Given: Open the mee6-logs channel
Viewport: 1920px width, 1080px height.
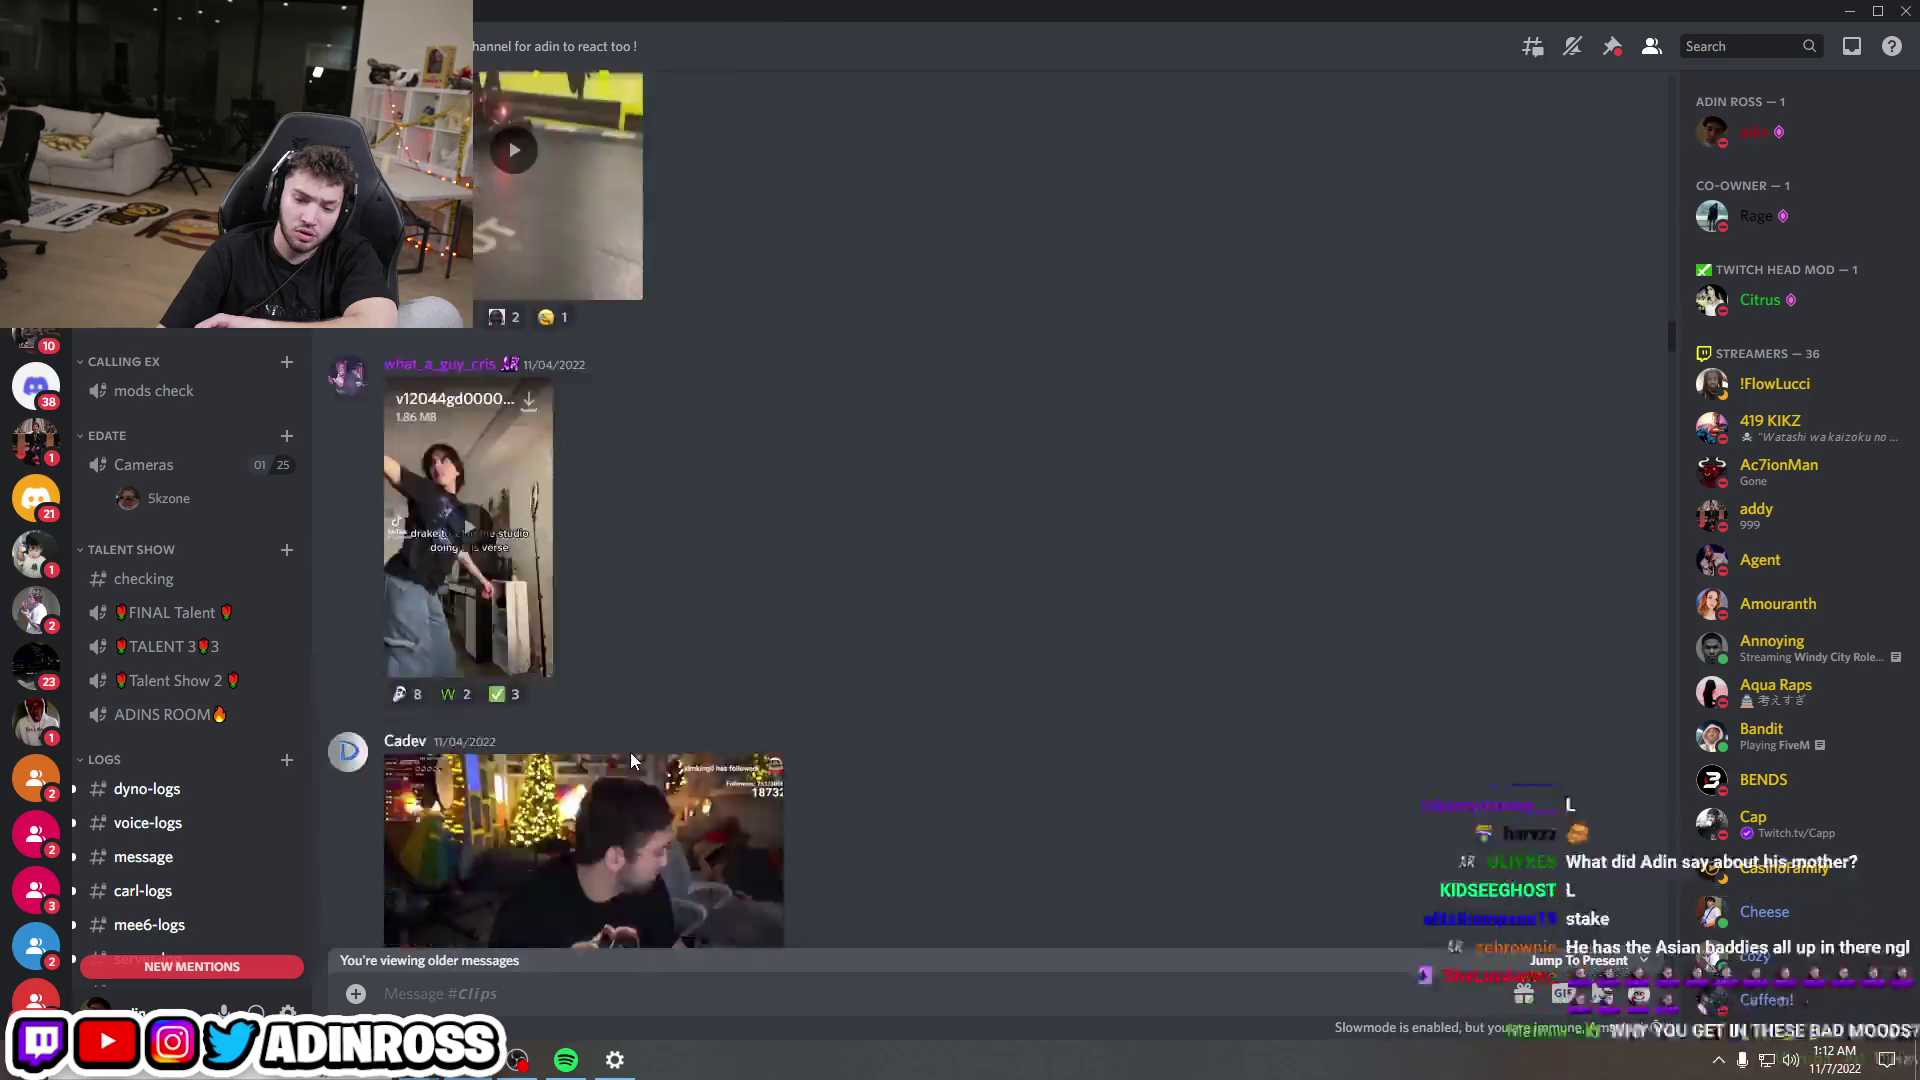Looking at the screenshot, I should [192, 925].
